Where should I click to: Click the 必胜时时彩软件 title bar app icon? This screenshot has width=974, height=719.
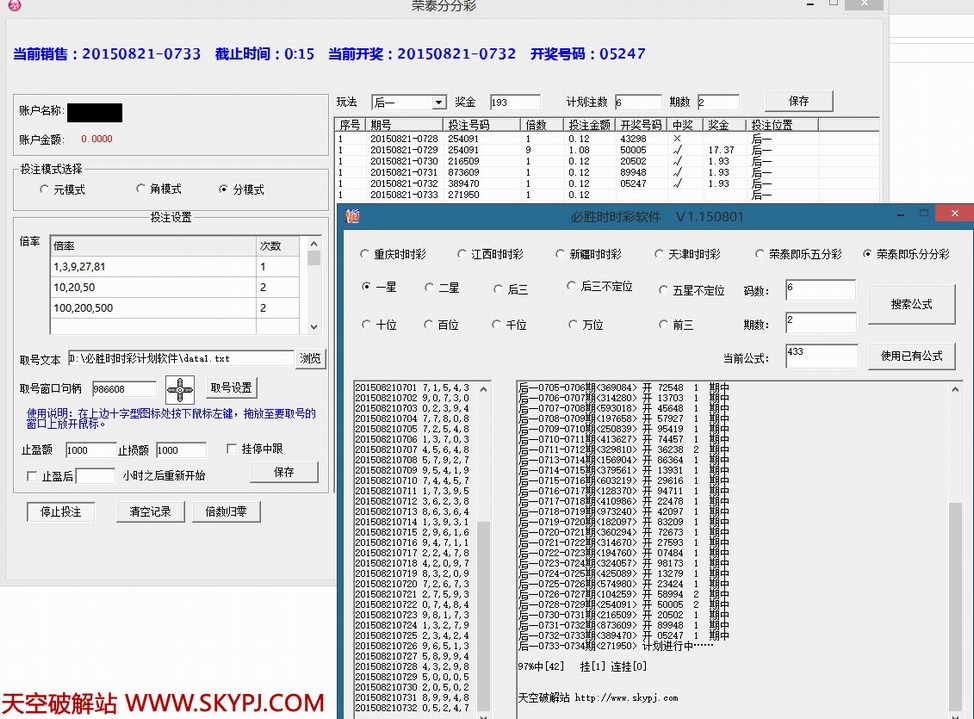tap(352, 215)
